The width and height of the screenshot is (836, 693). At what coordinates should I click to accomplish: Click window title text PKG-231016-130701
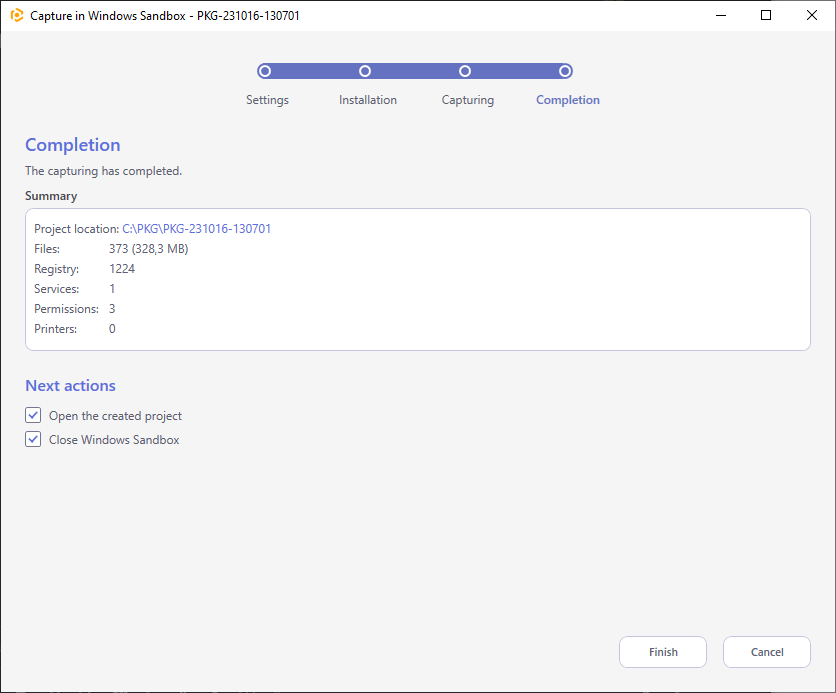[x=248, y=16]
